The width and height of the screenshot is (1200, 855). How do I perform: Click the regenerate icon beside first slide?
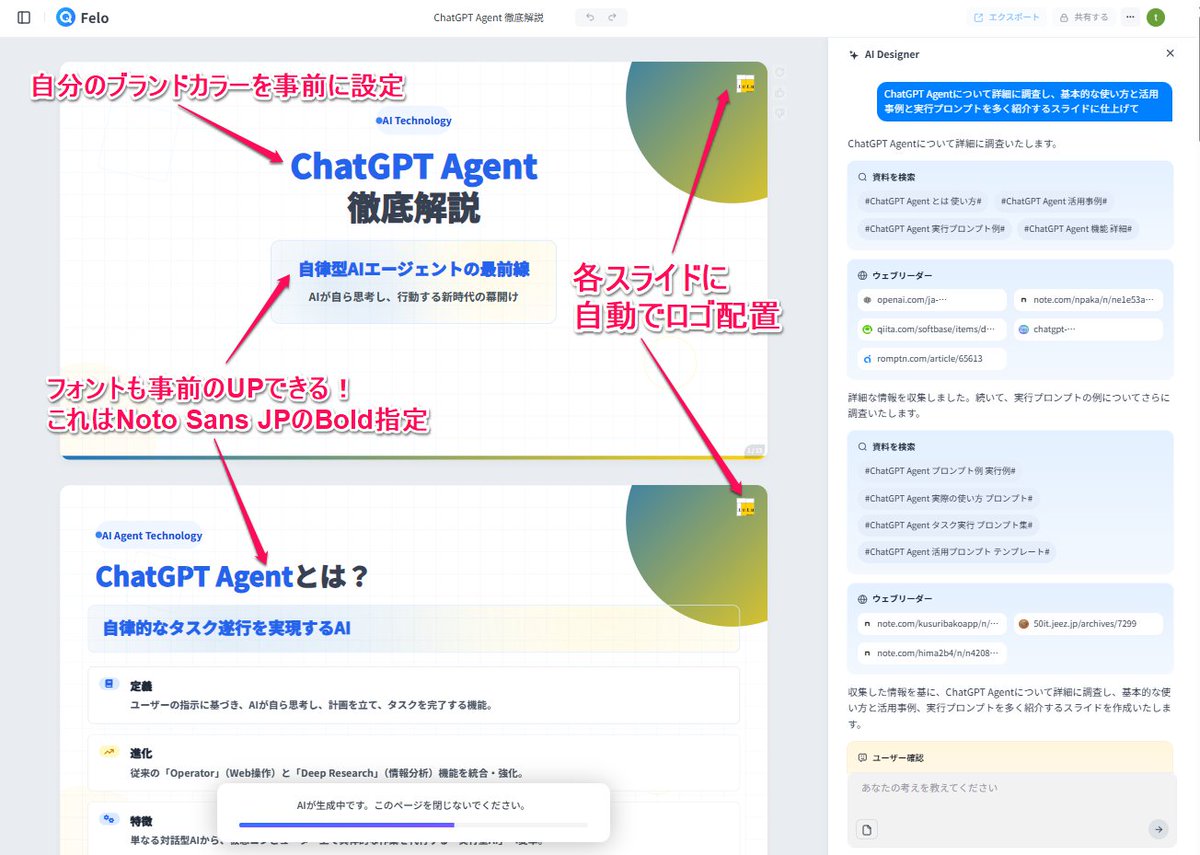(781, 72)
